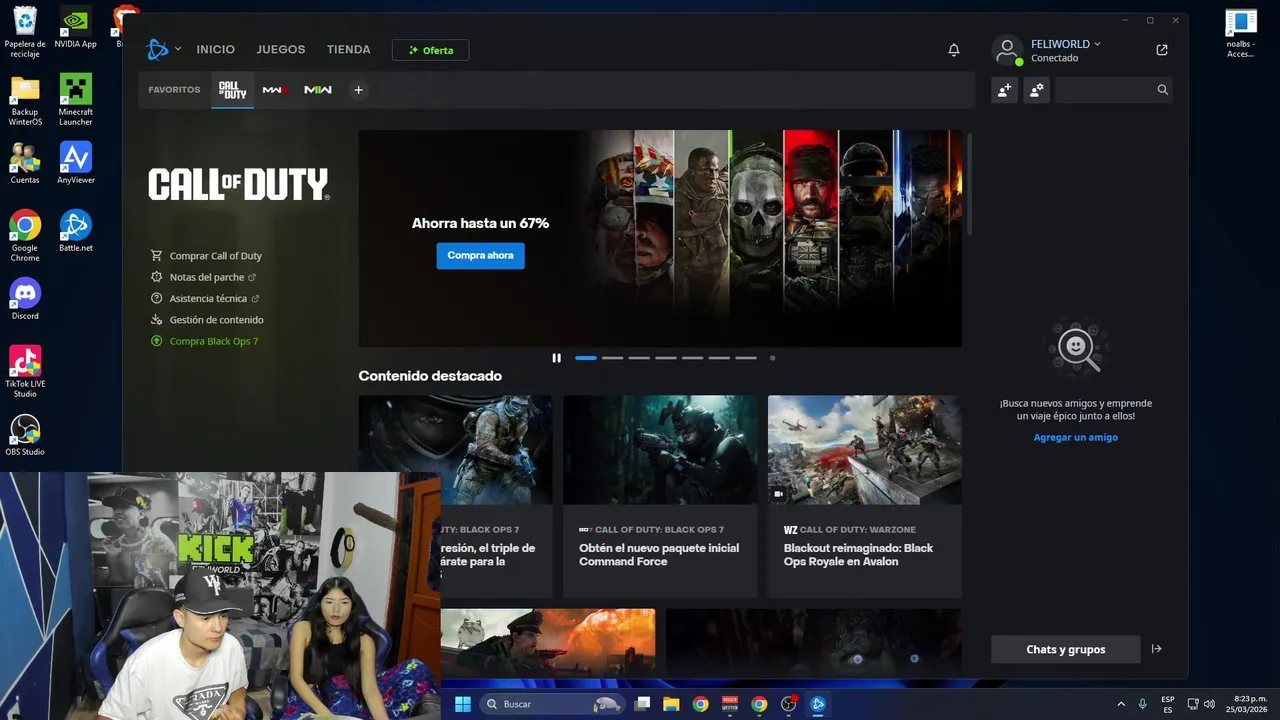
Task: Click the add friend icon
Action: coord(1004,90)
